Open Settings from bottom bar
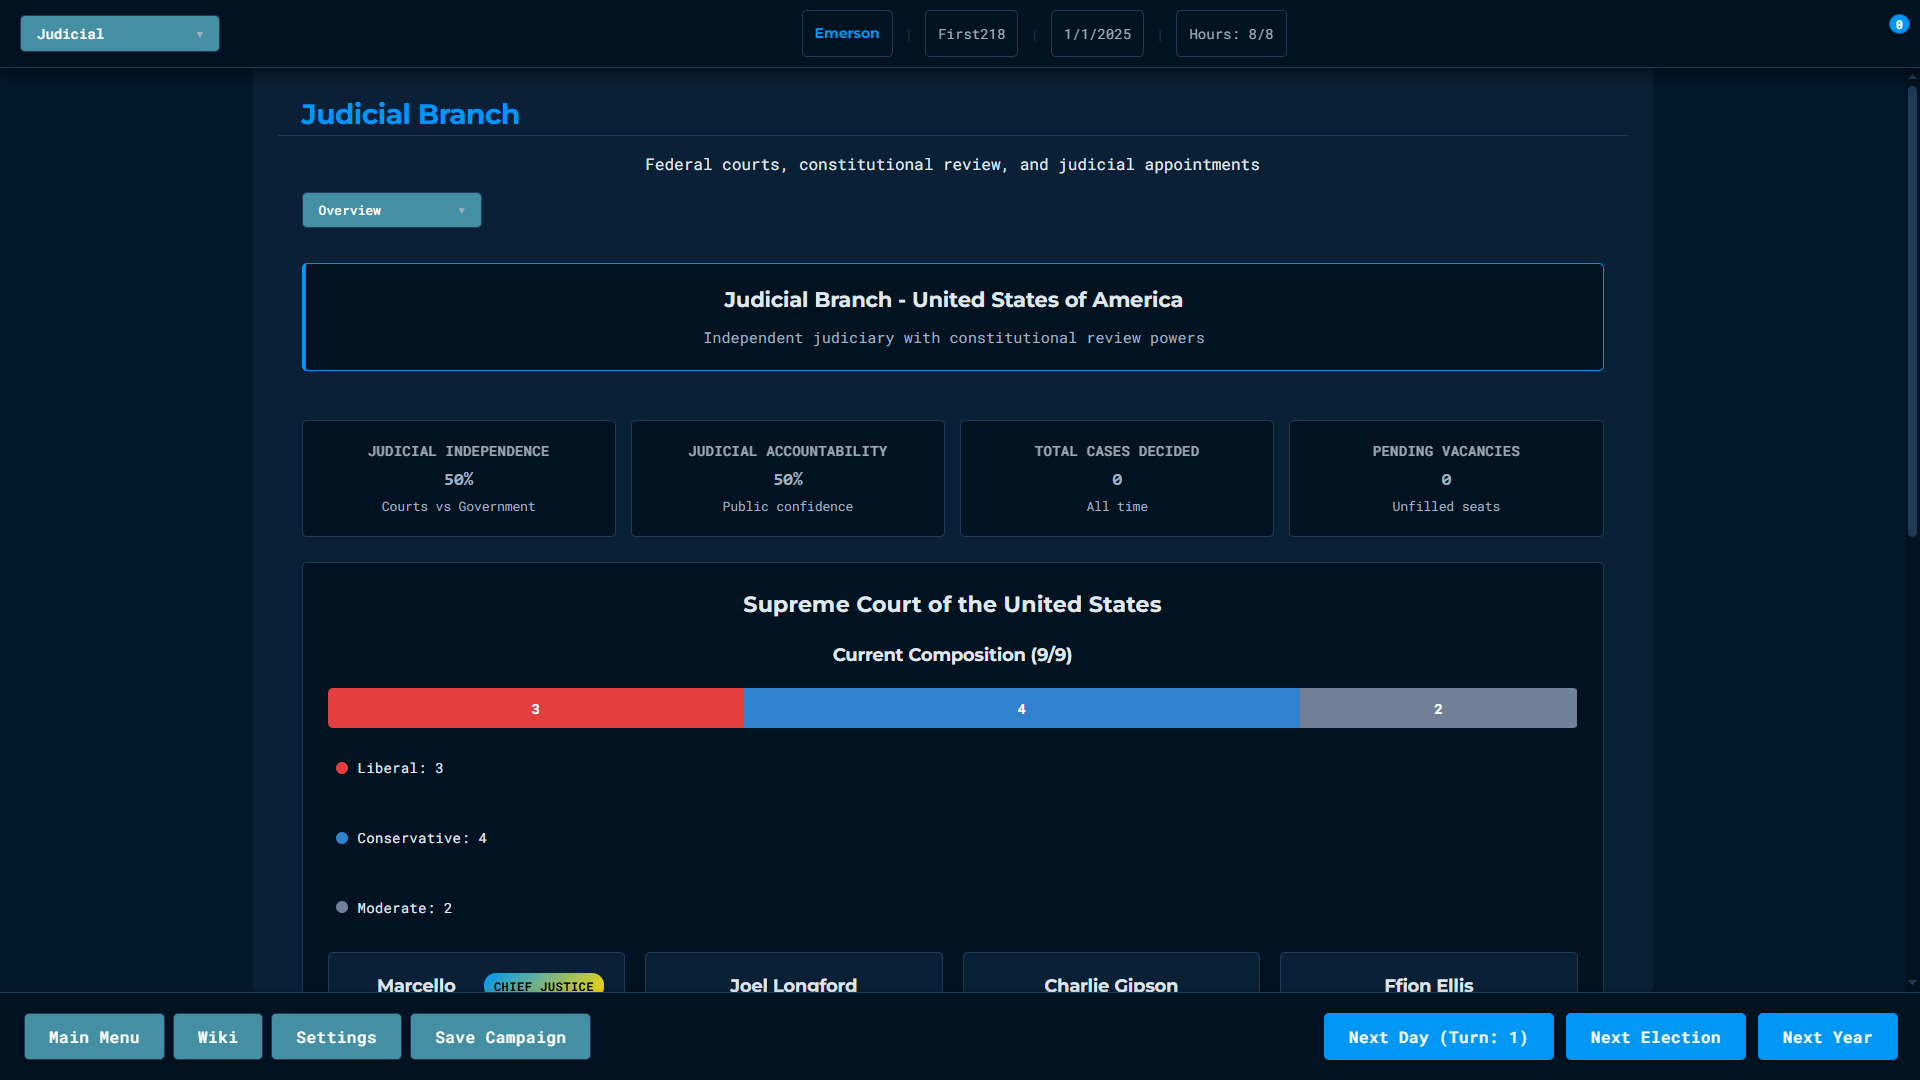Viewport: 1920px width, 1080px height. pyautogui.click(x=336, y=1037)
